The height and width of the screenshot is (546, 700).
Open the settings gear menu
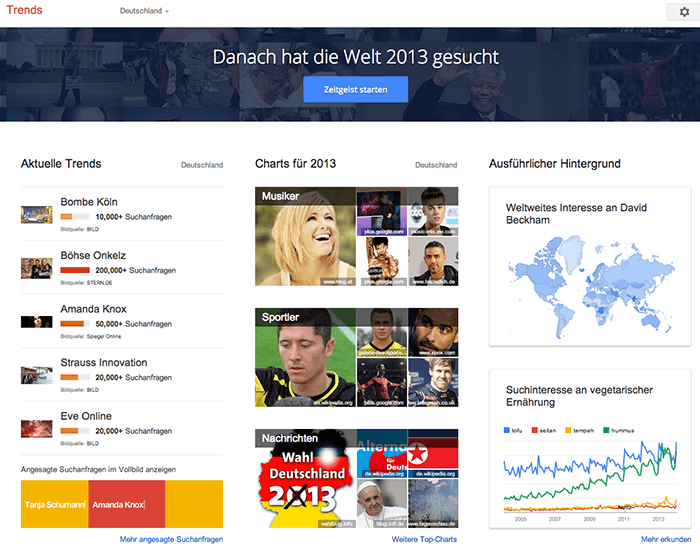pos(684,12)
